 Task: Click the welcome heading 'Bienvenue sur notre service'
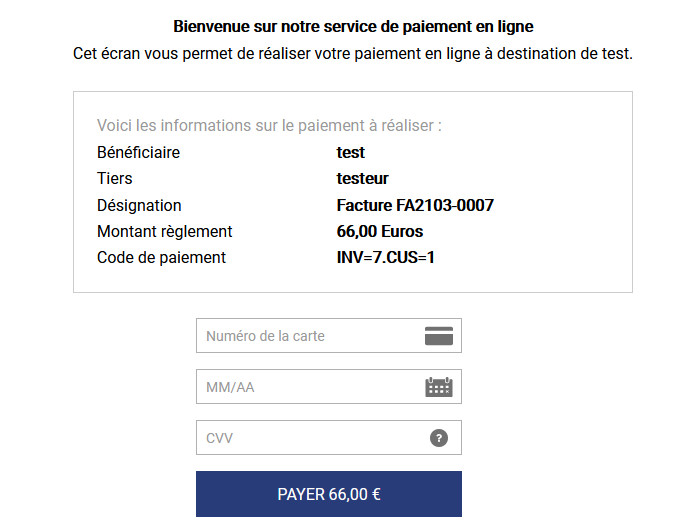(x=353, y=27)
